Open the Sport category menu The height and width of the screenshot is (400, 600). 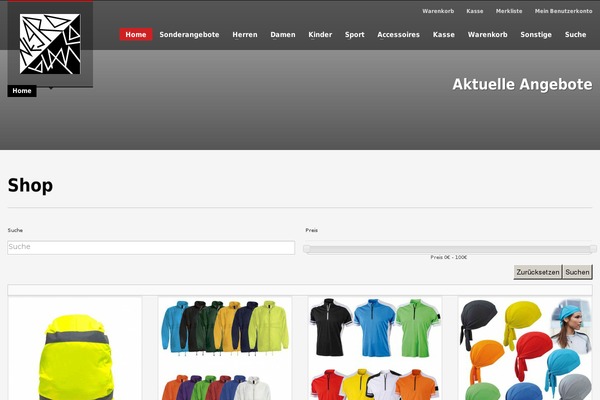pos(354,34)
